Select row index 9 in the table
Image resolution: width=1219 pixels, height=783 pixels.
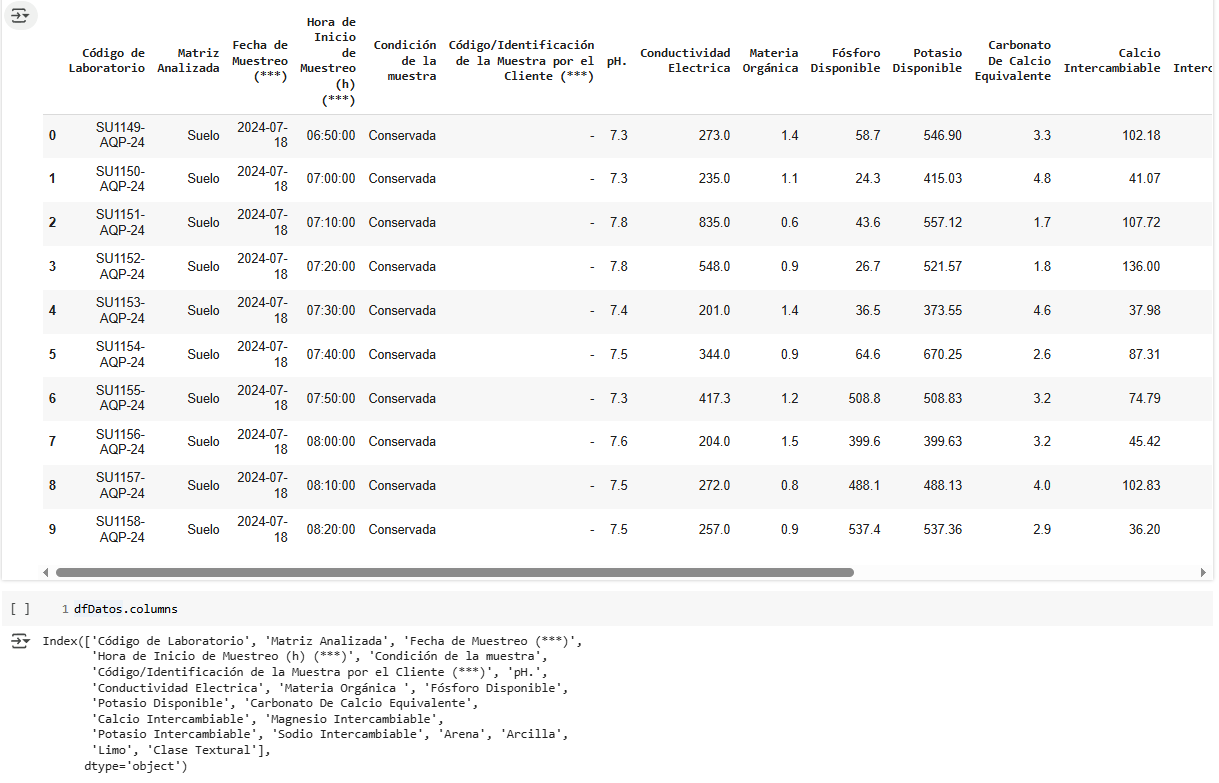52,530
